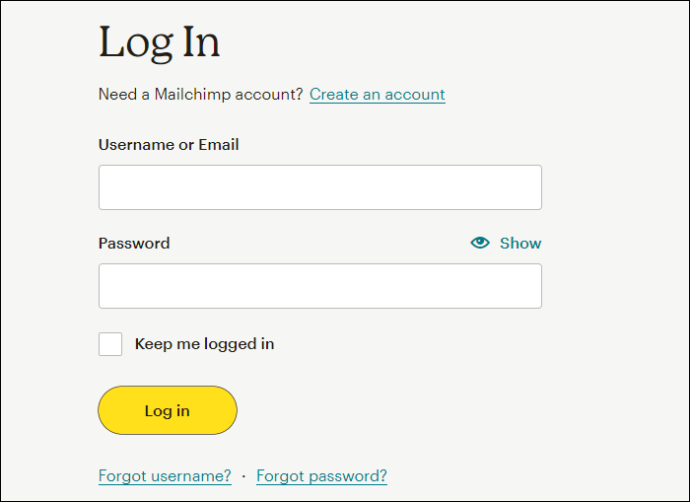Click the Need a Mailchimp account? text
The width and height of the screenshot is (690, 502).
(200, 94)
